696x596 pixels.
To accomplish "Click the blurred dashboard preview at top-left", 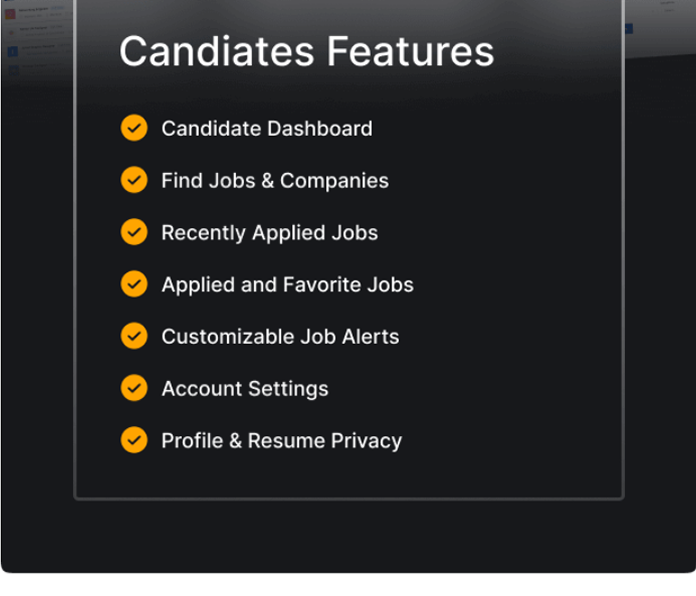I will (x=35, y=40).
